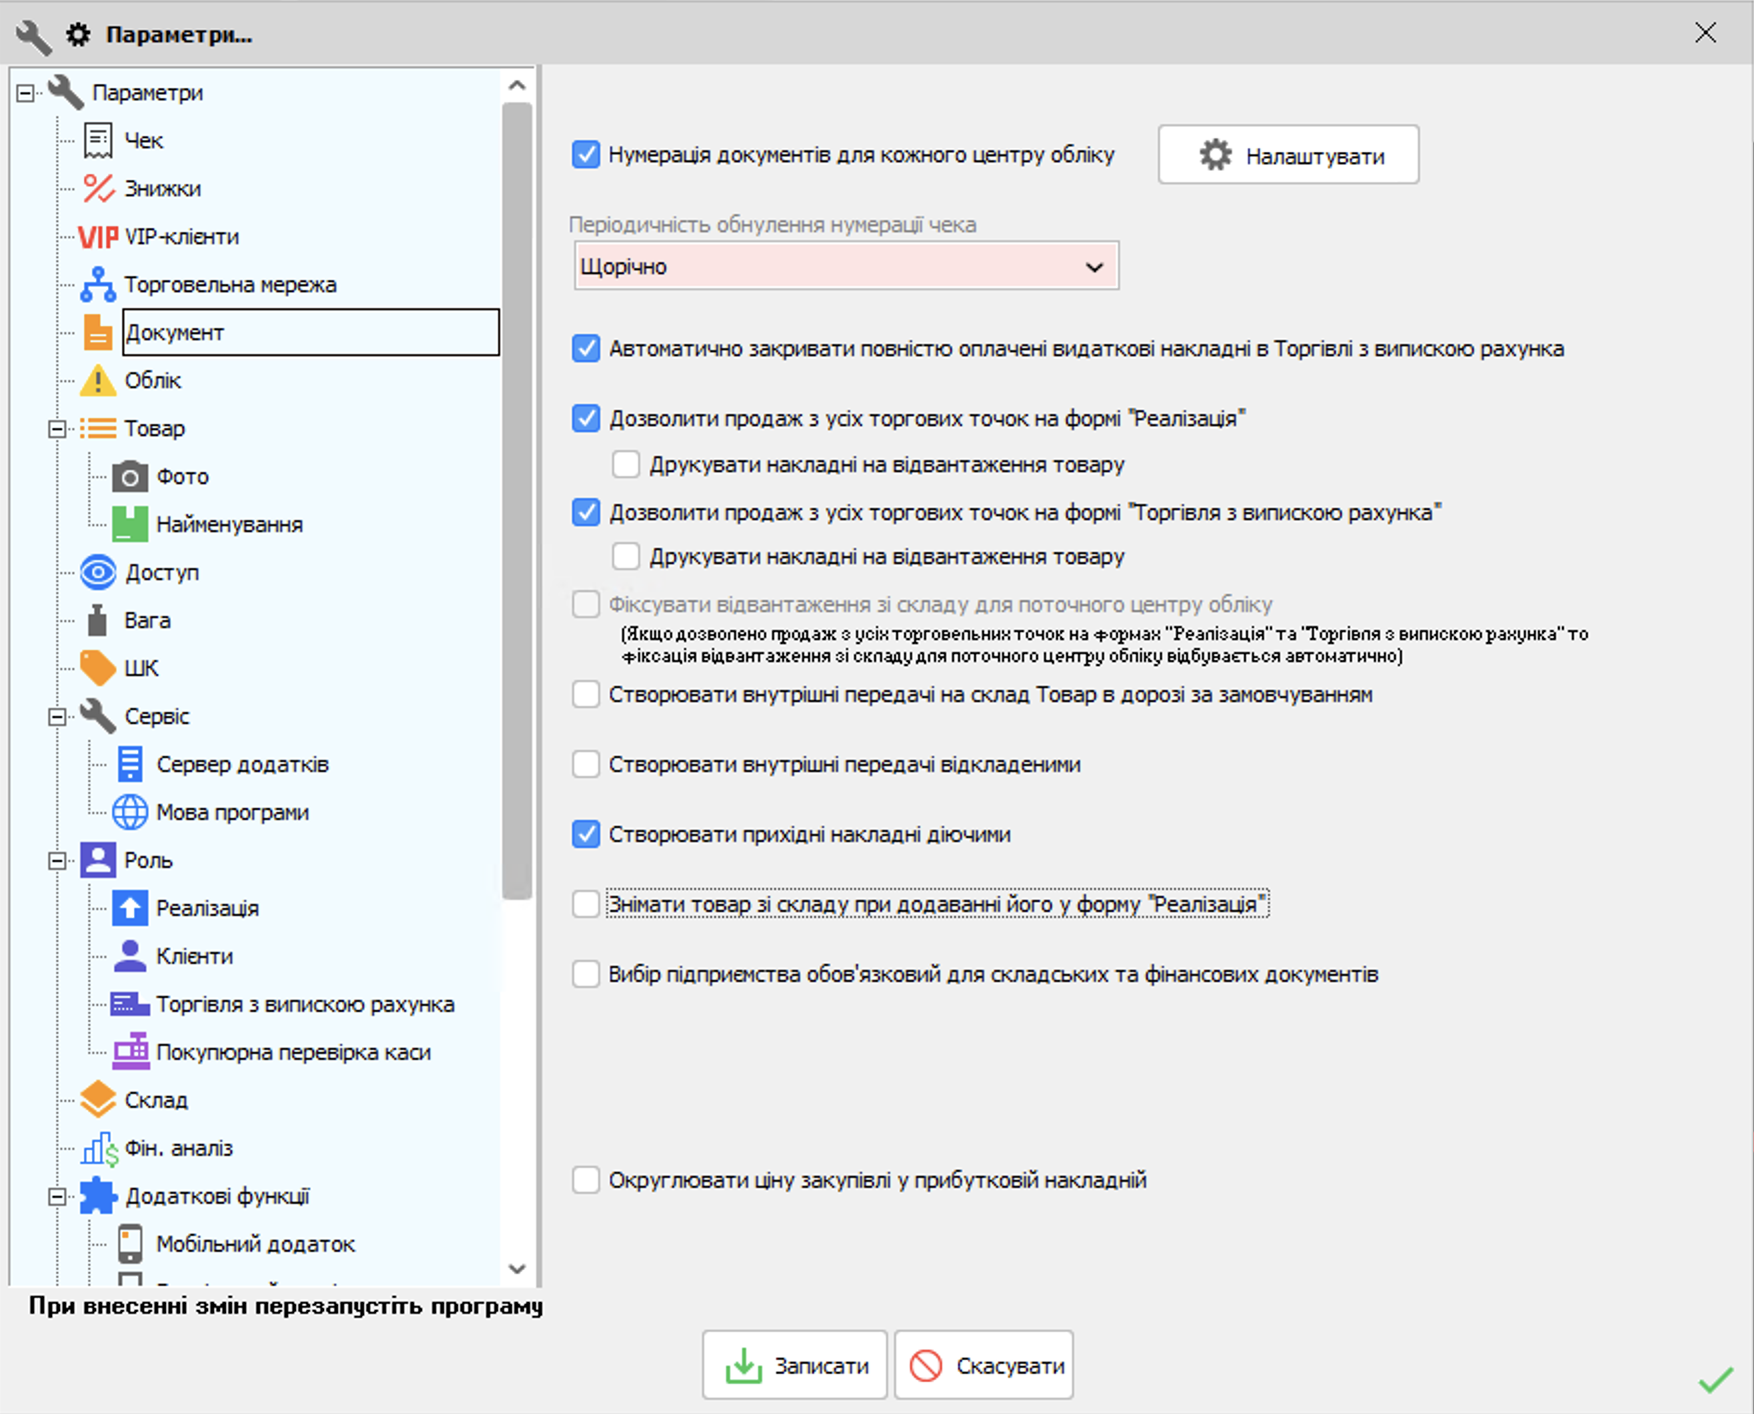Collapse the Роль tree branch
This screenshot has width=1754, height=1414.
pos(57,861)
